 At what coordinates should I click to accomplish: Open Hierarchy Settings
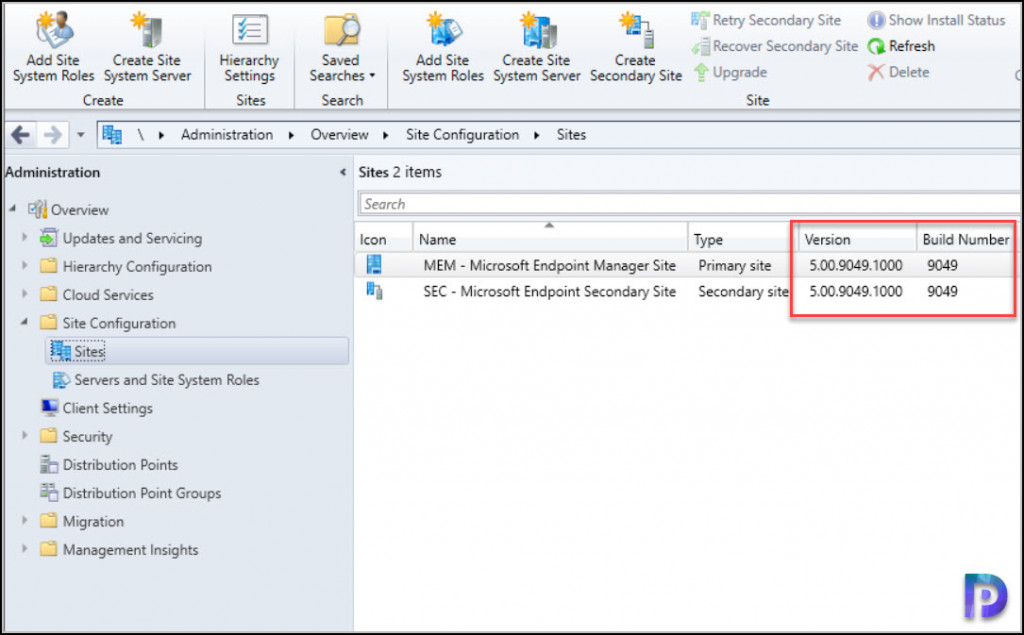pos(249,47)
